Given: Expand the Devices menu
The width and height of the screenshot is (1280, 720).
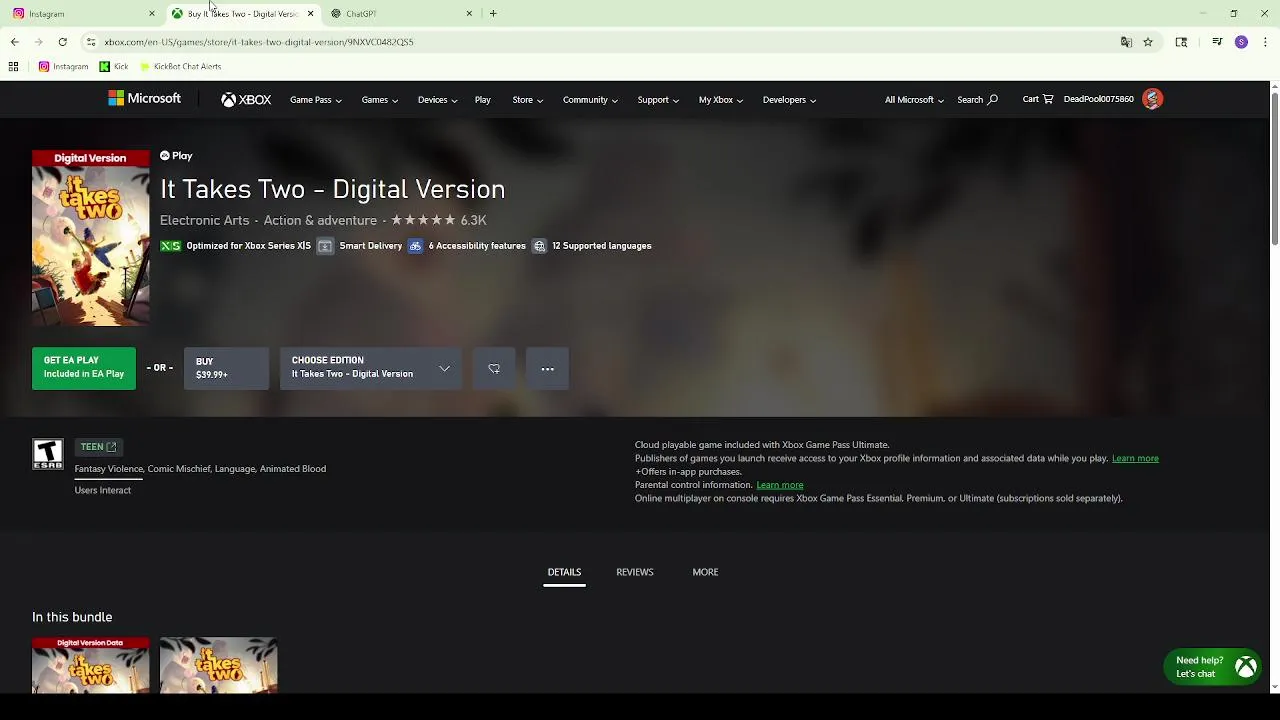Looking at the screenshot, I should [438, 100].
